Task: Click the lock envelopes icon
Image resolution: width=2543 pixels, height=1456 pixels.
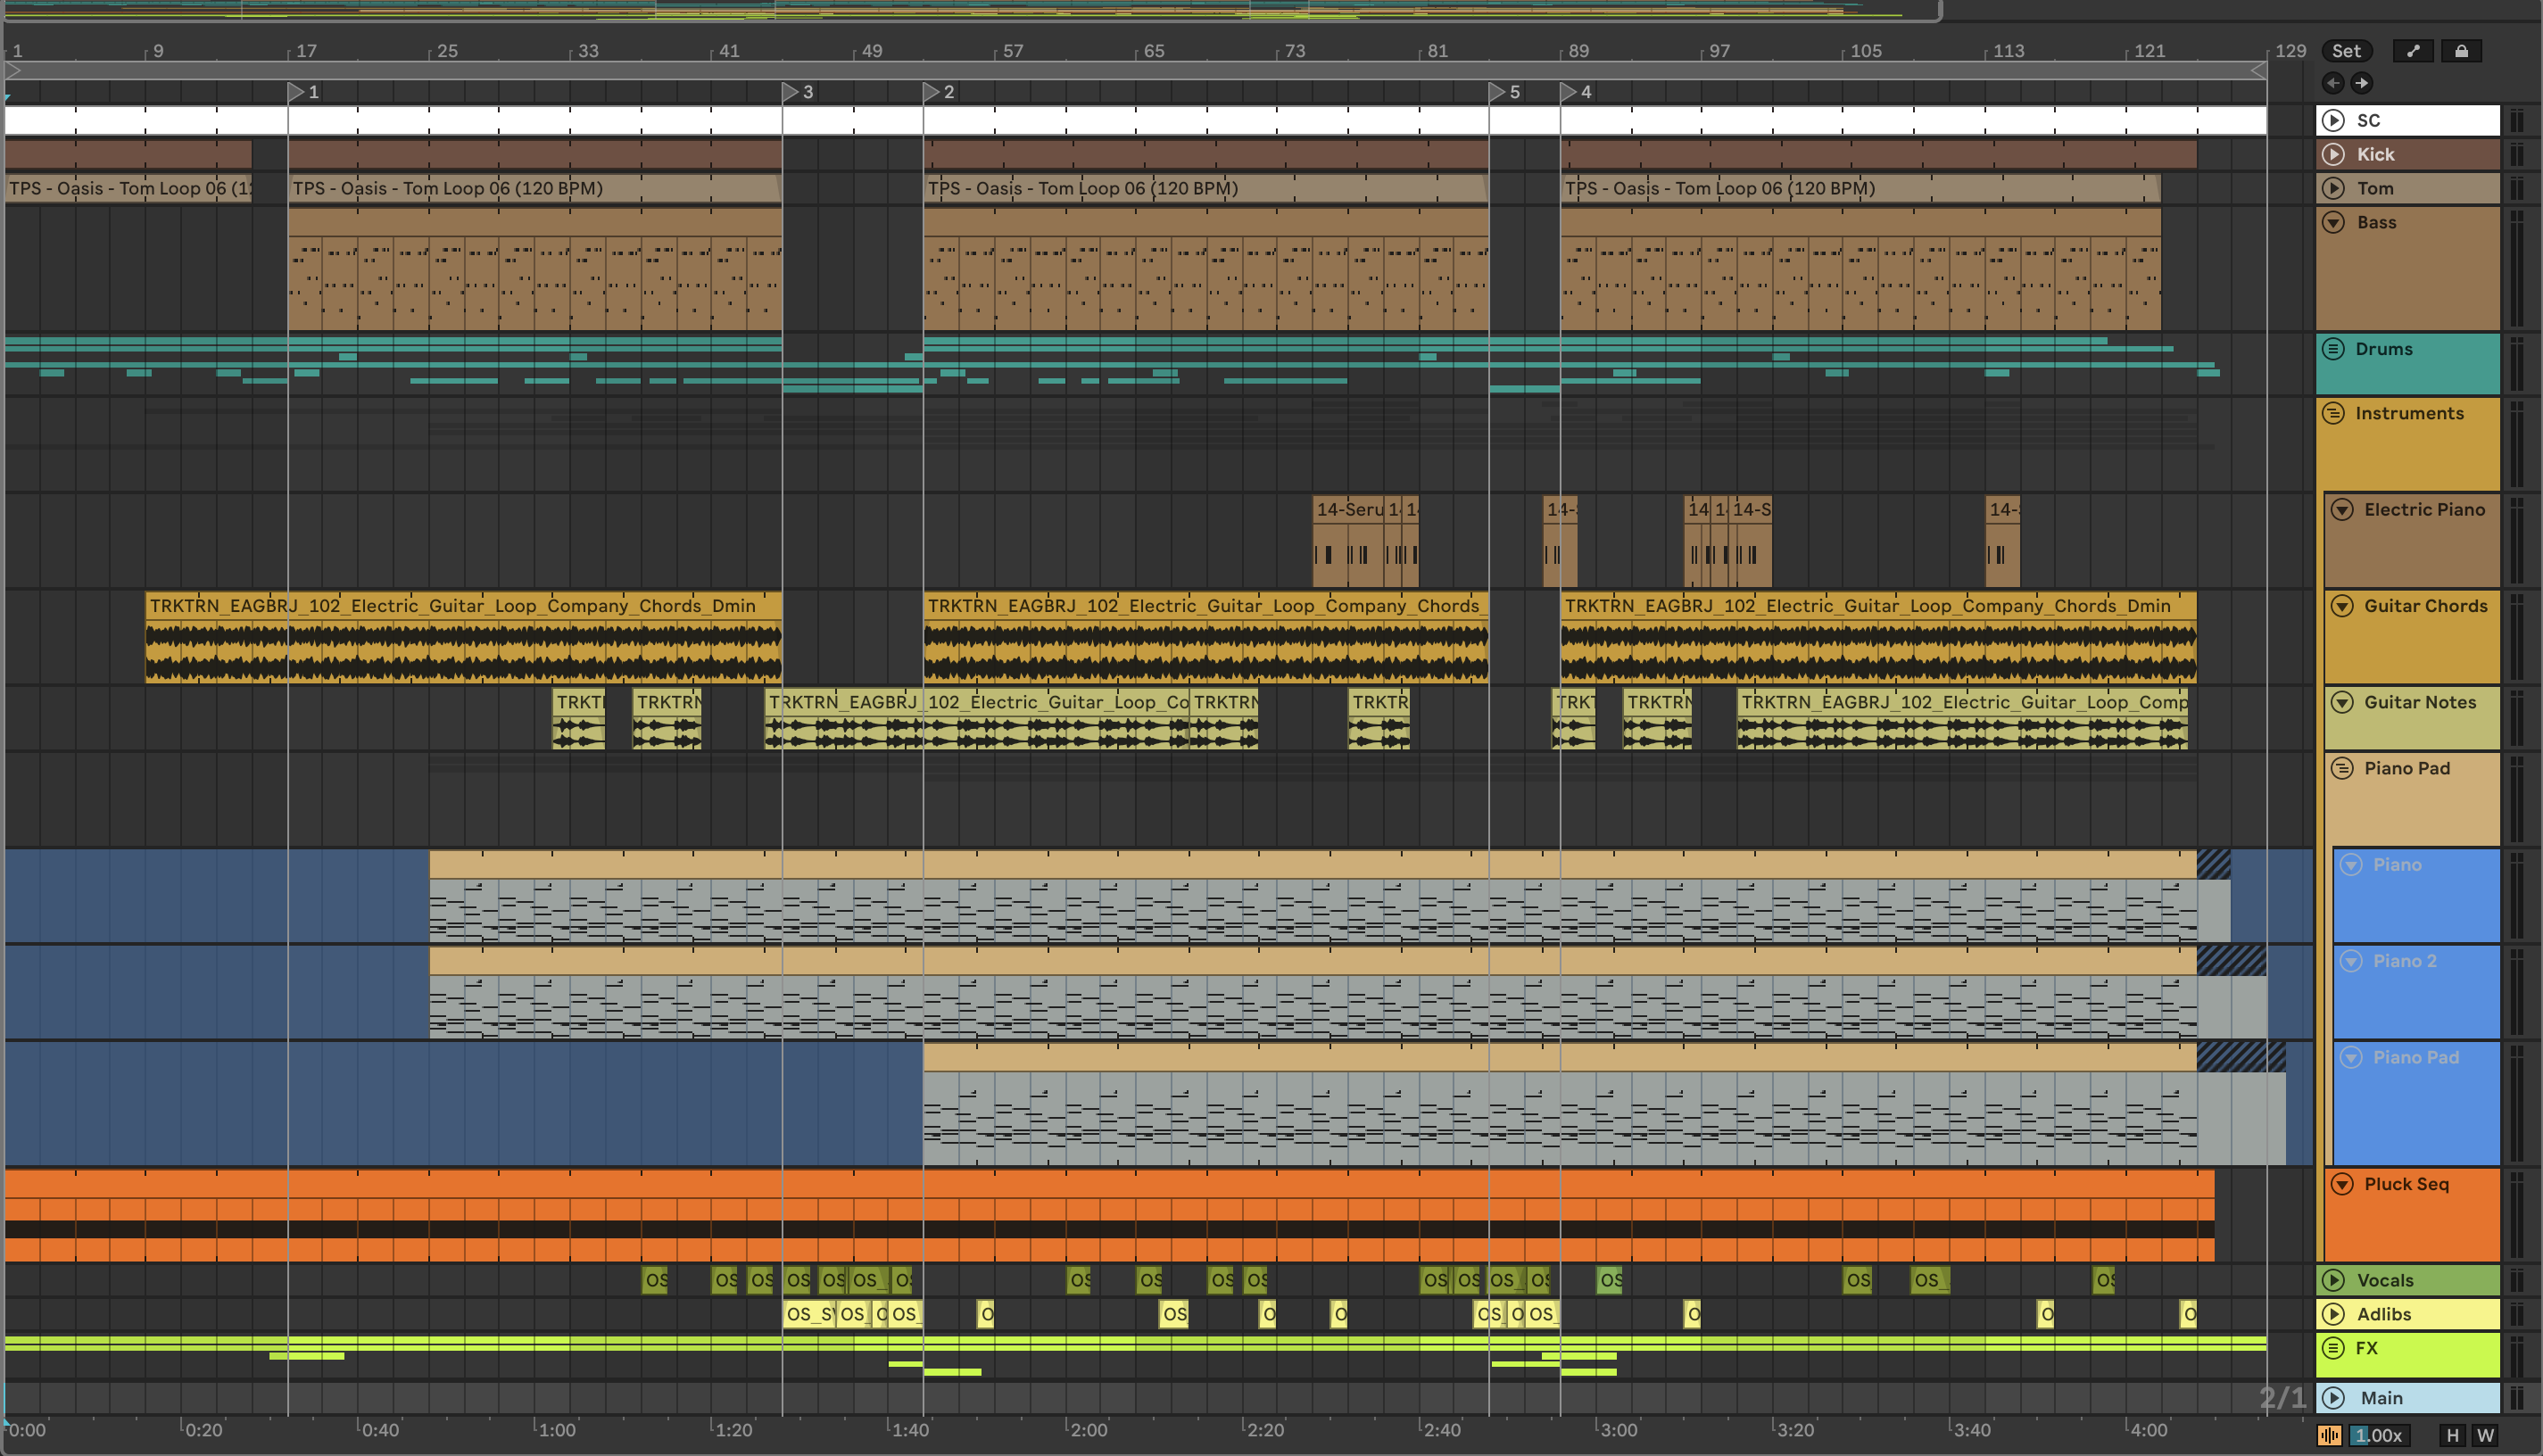Action: 2461,51
